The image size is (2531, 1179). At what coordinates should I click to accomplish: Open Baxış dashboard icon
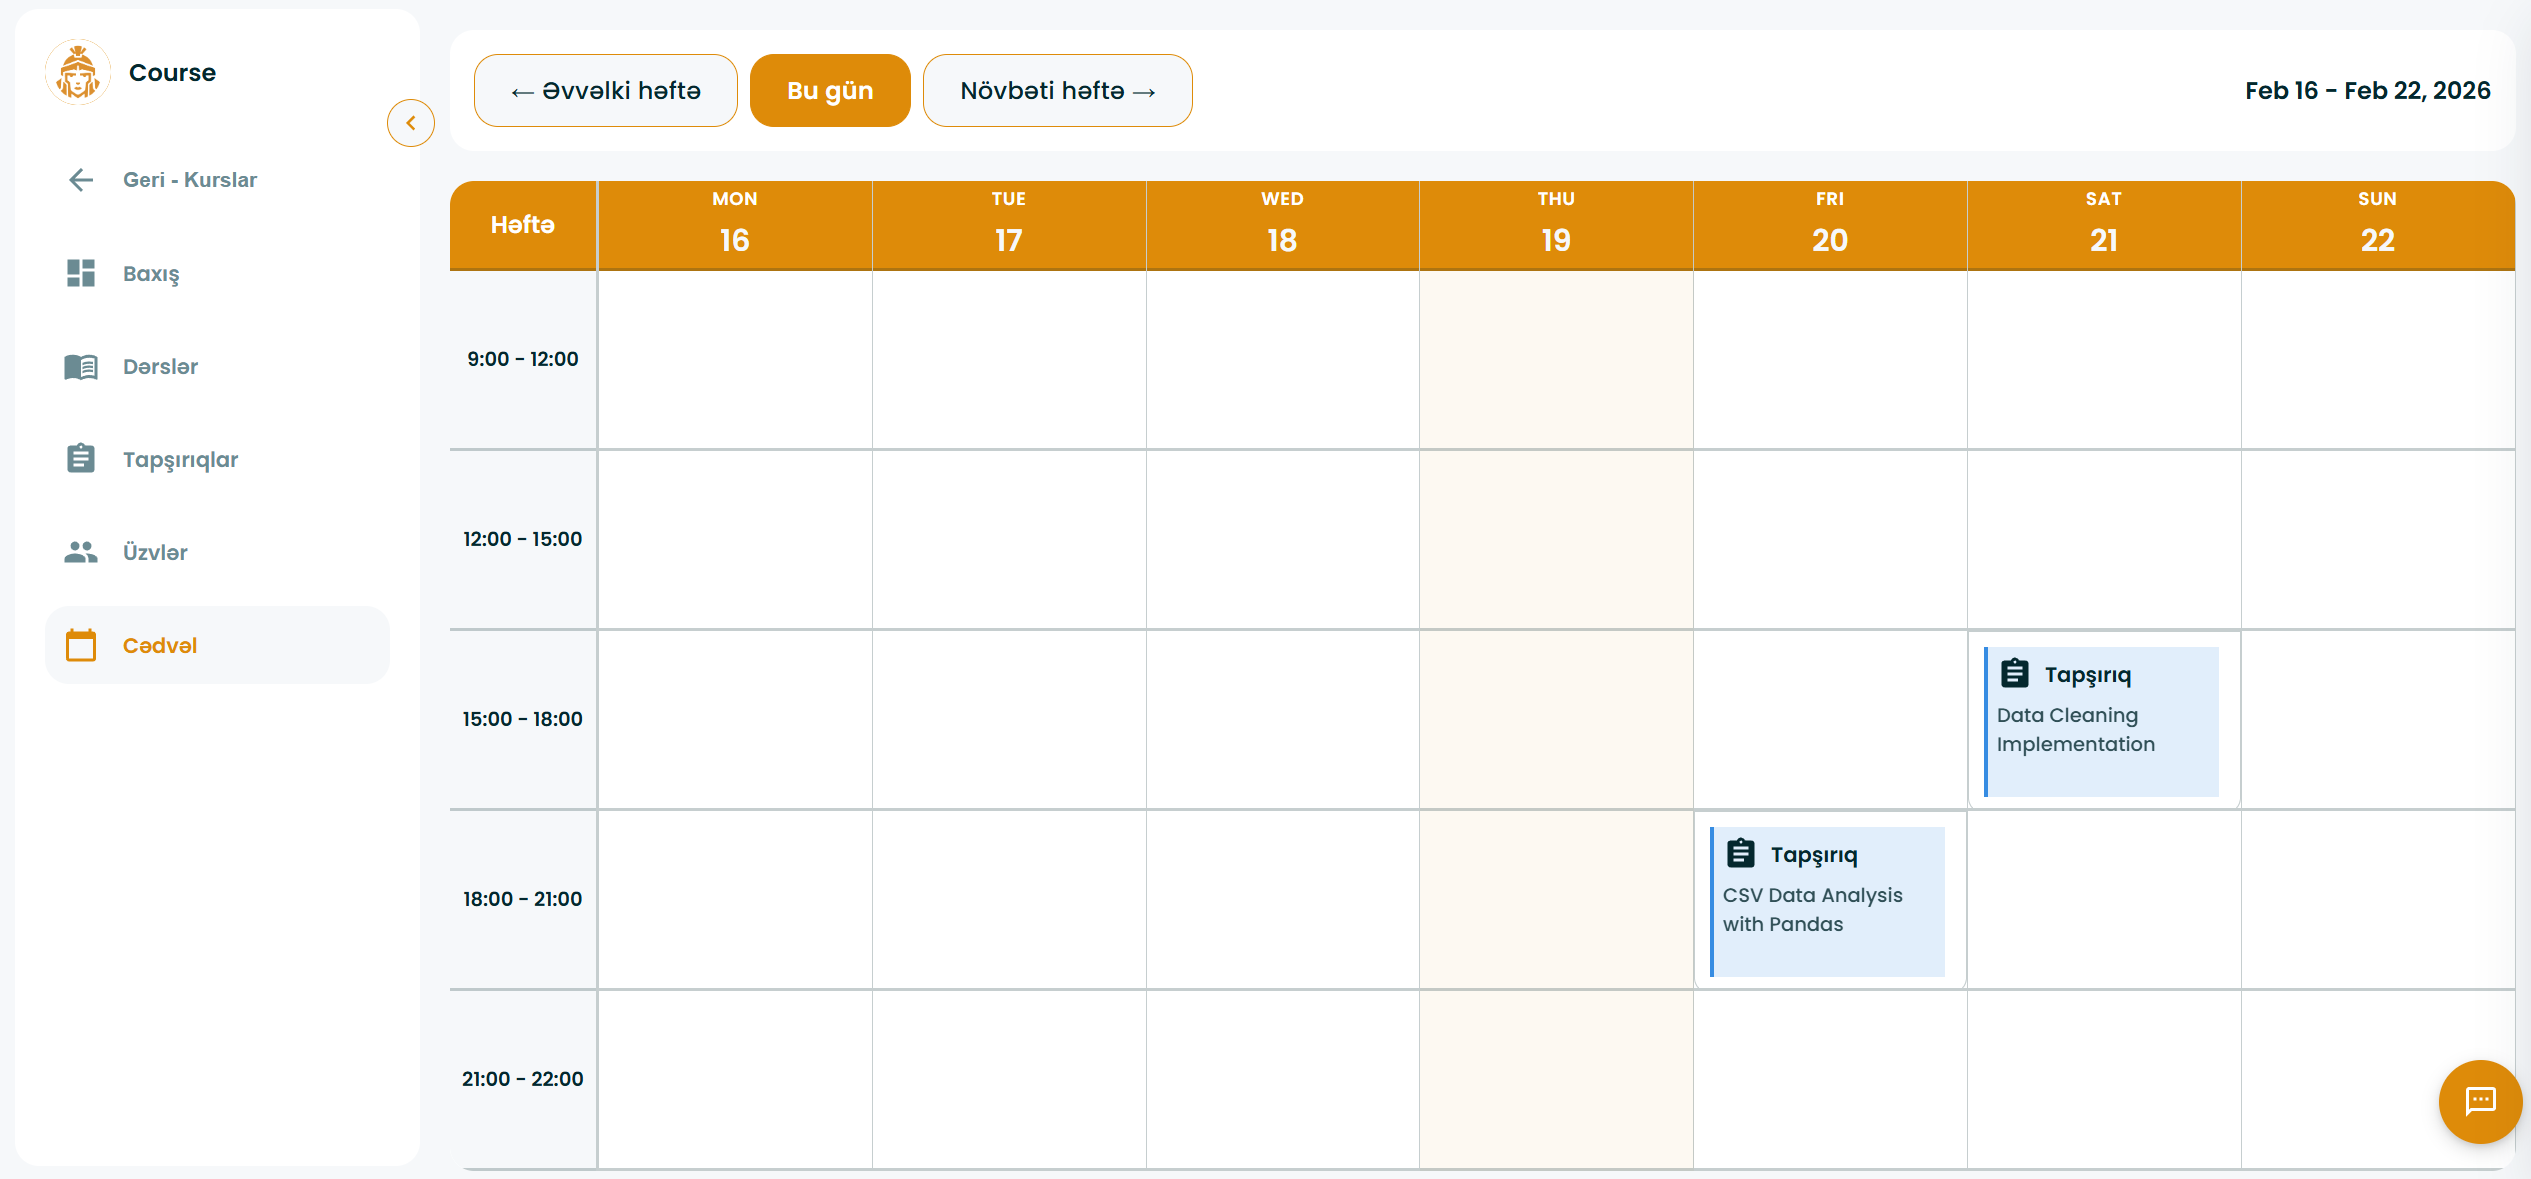[x=81, y=273]
